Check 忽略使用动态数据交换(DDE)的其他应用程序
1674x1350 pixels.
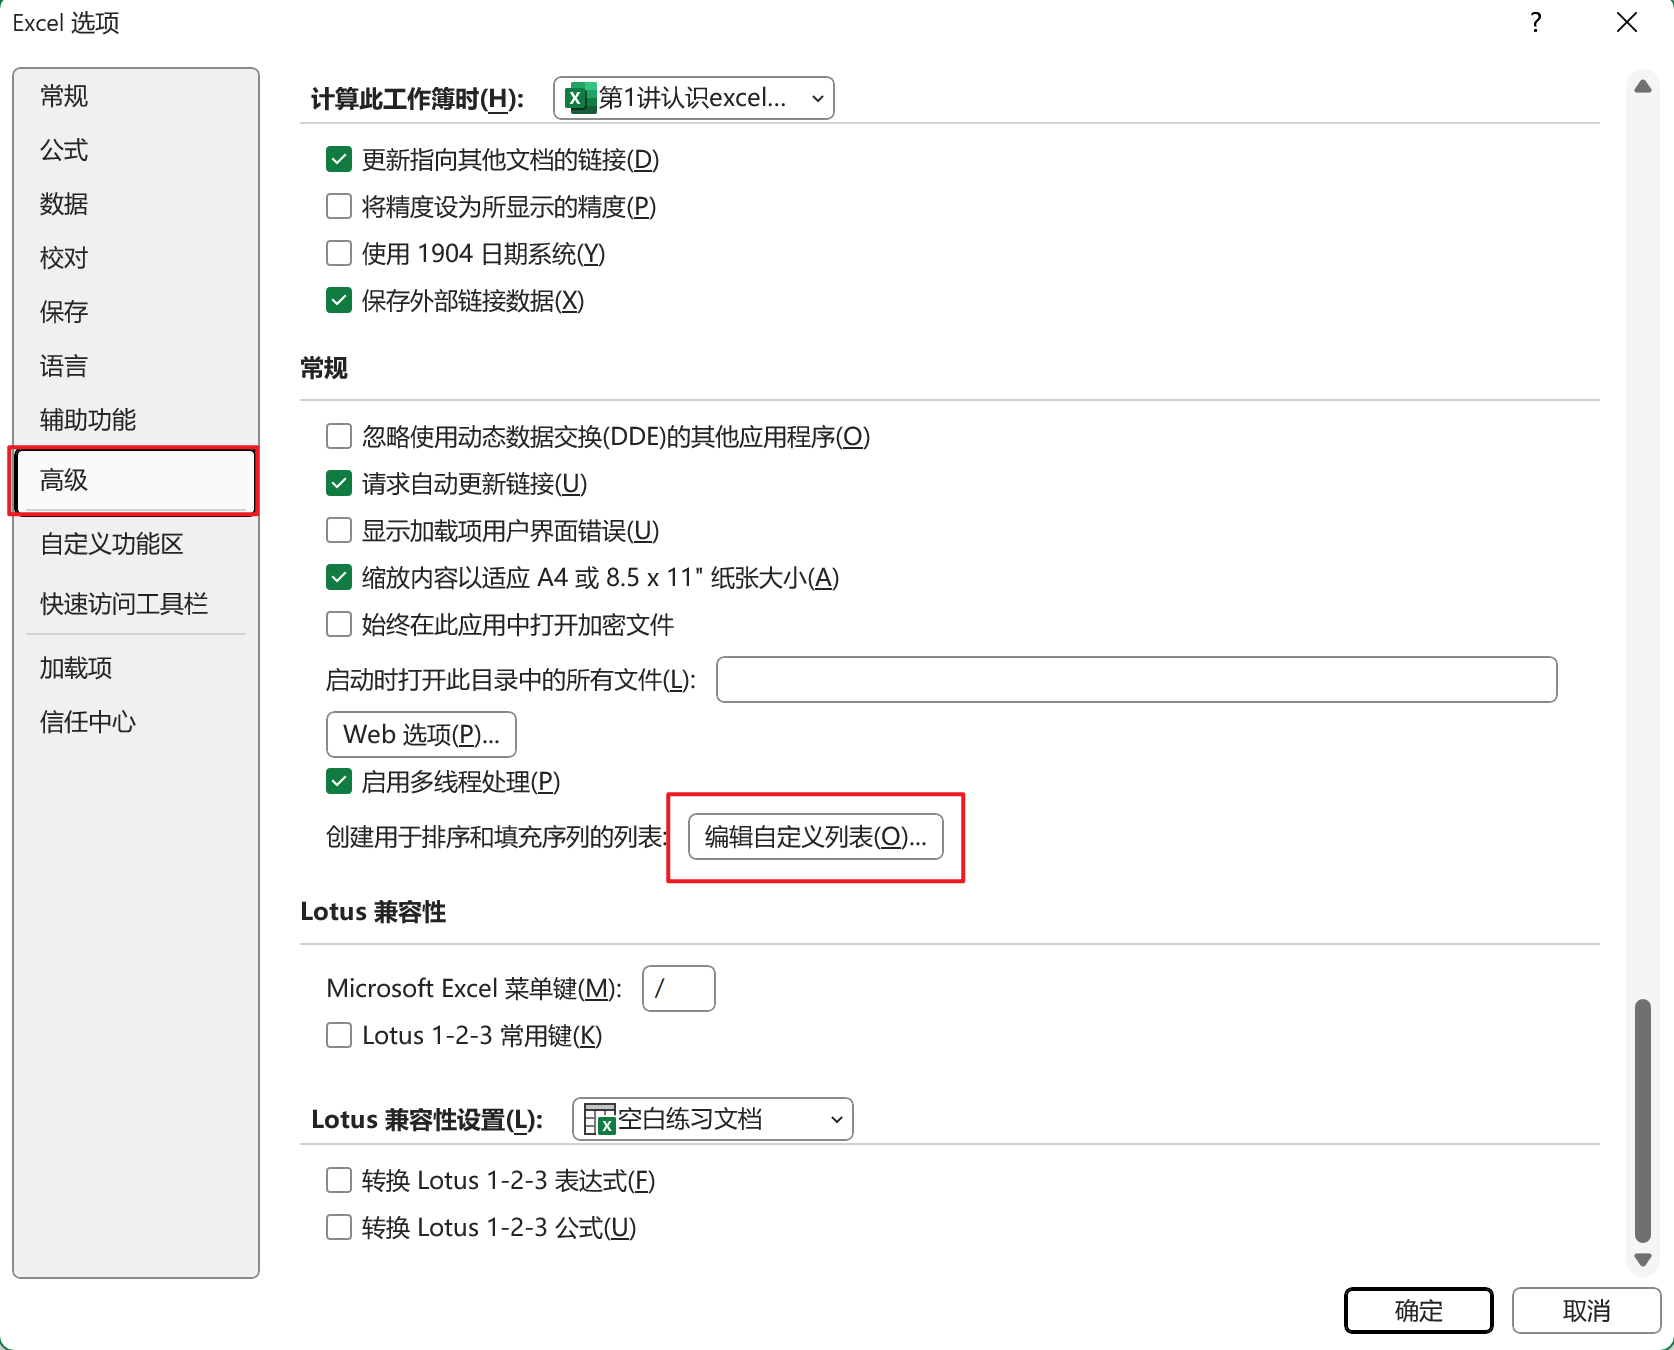coord(339,436)
